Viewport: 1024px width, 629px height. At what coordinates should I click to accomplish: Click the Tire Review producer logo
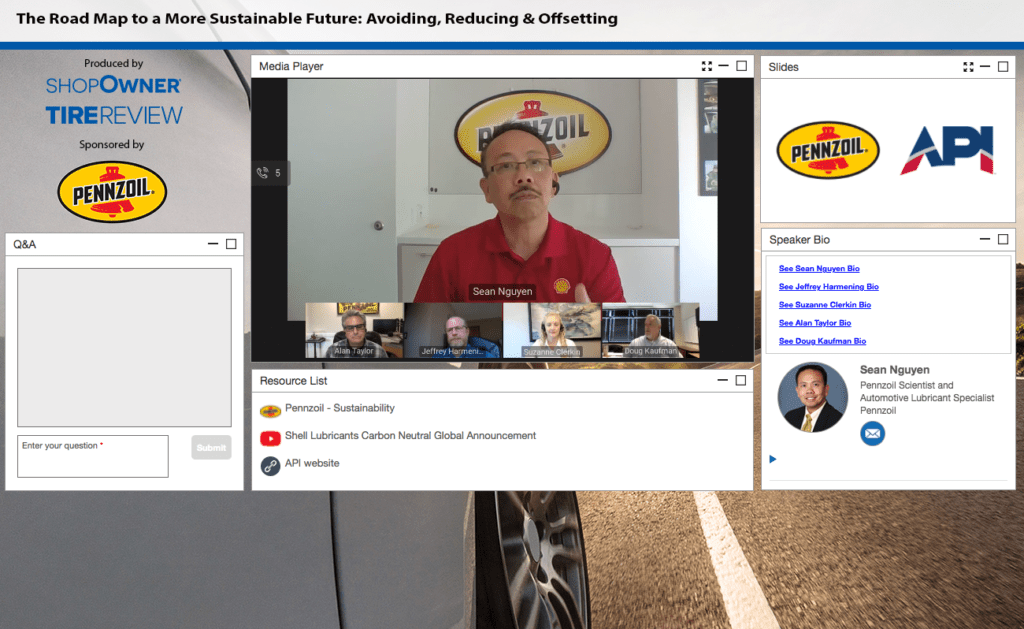tap(114, 116)
